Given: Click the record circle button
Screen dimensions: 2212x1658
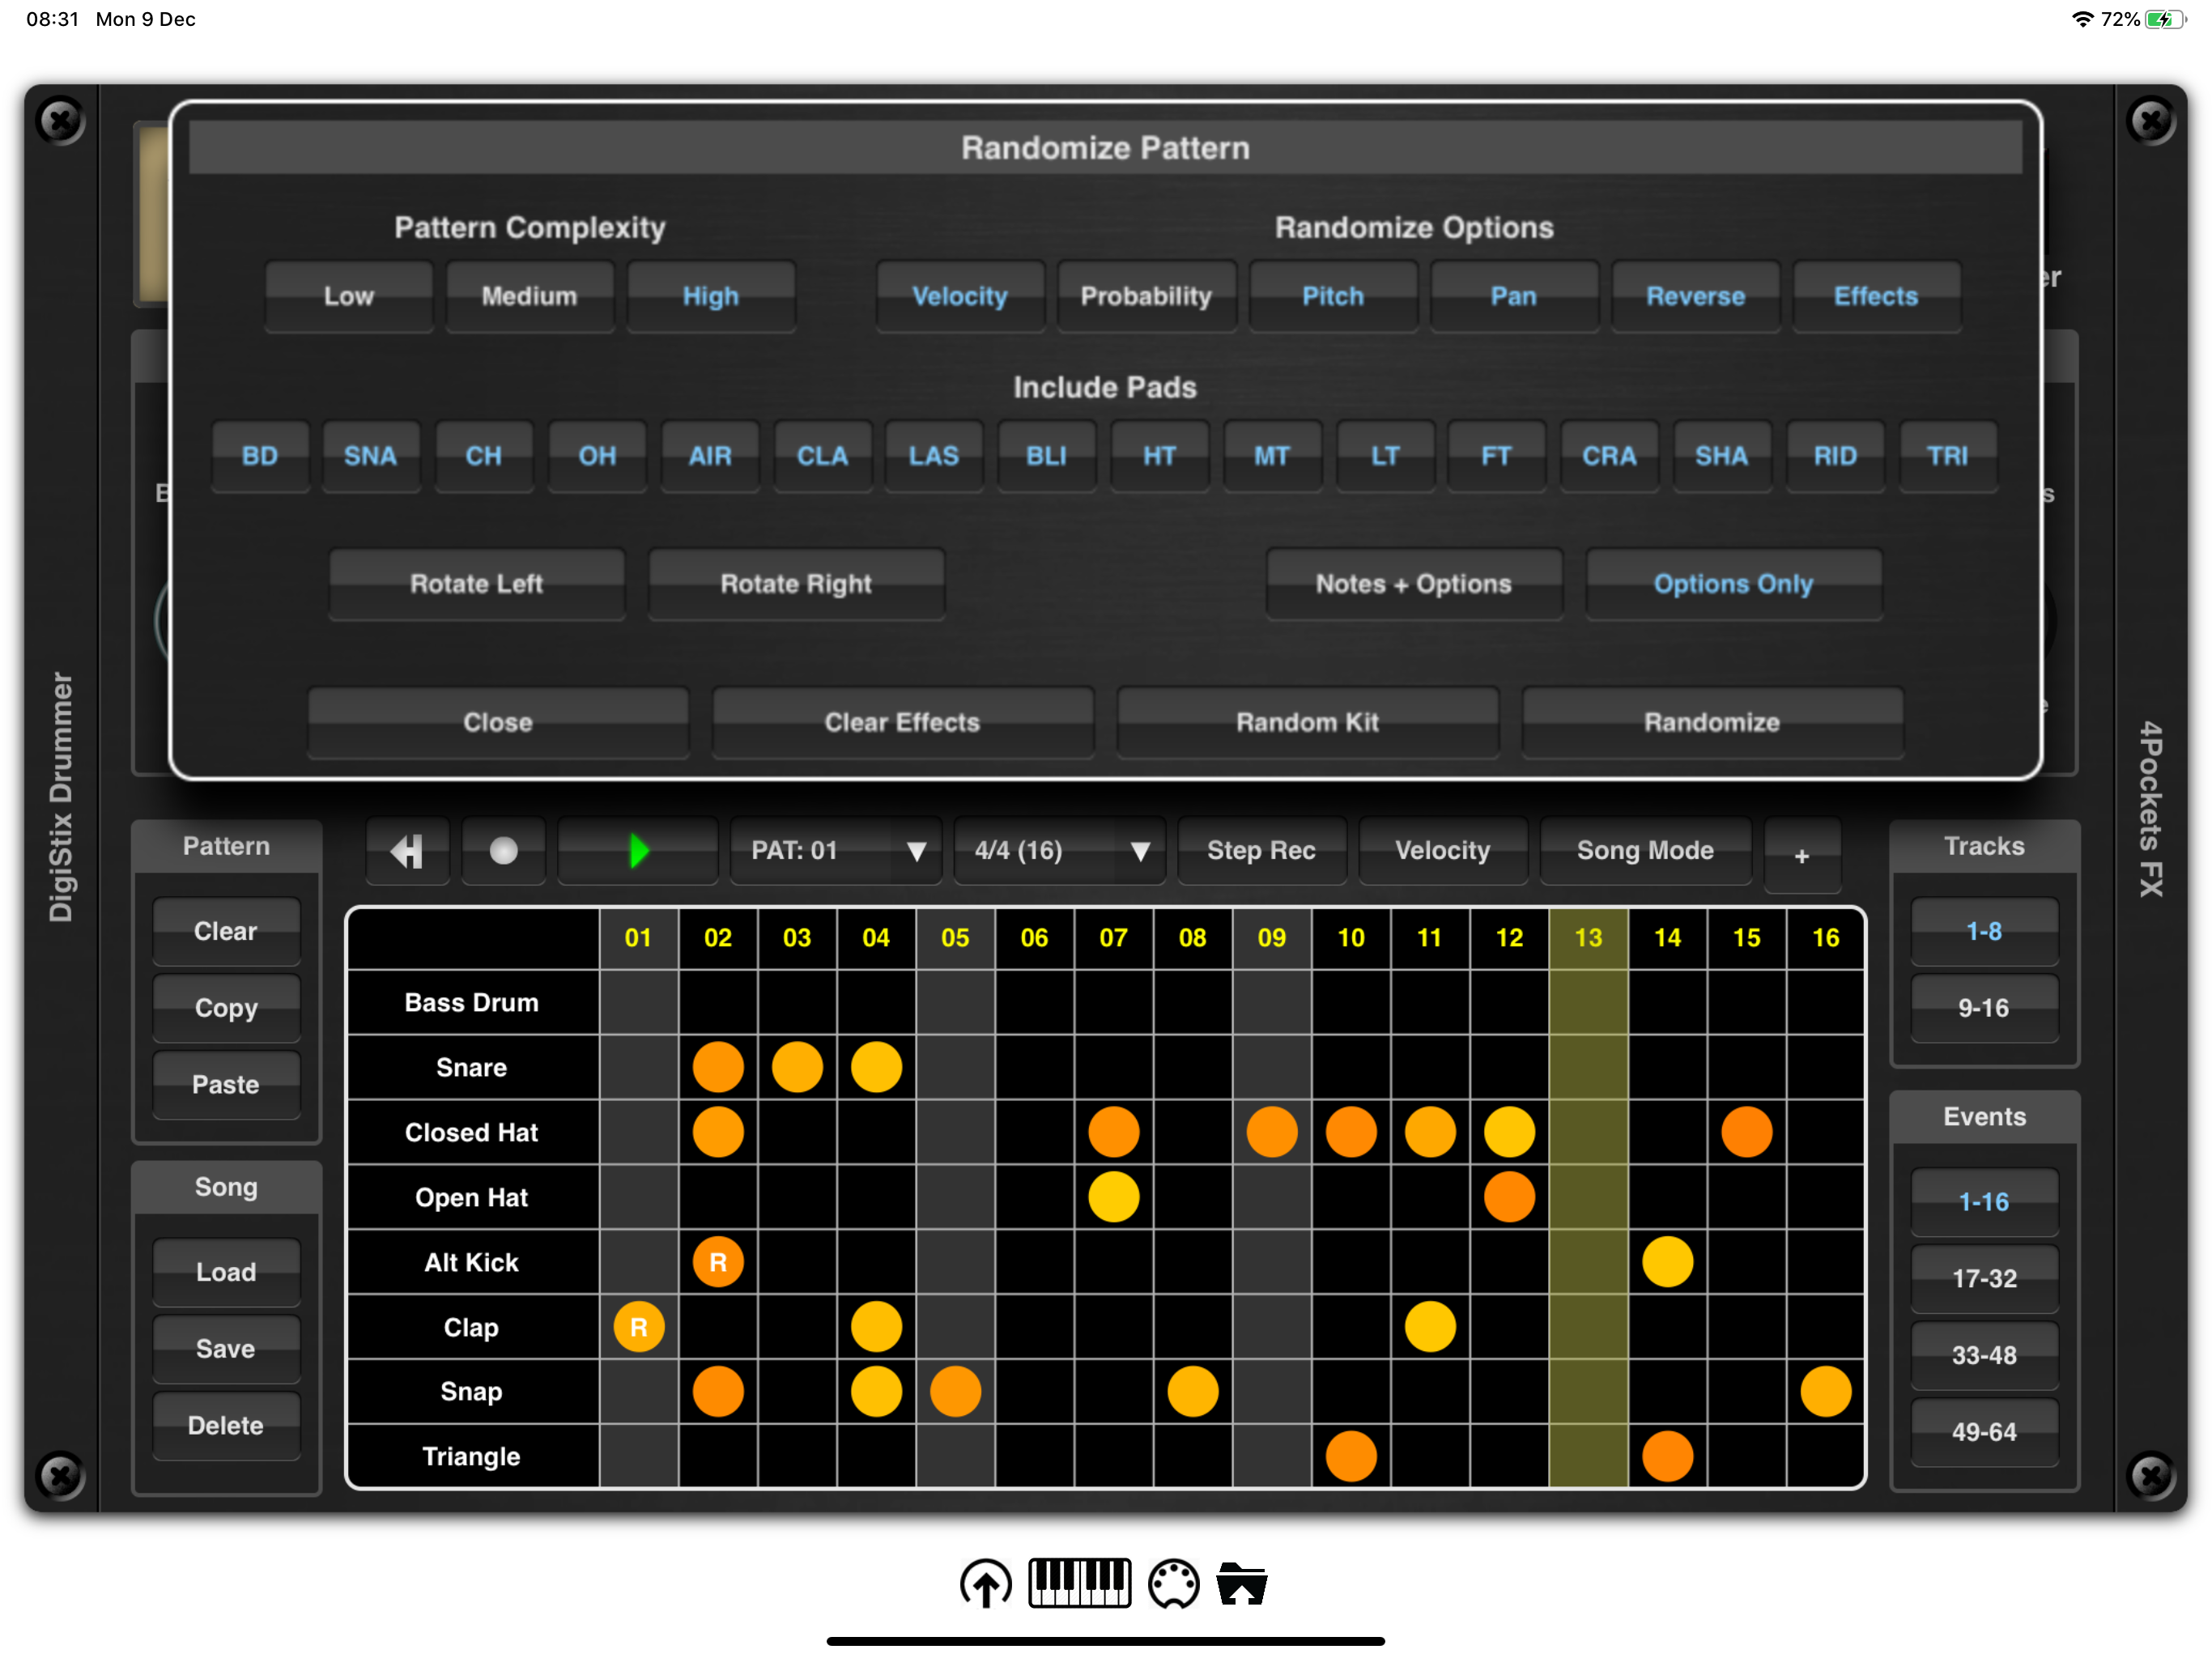Looking at the screenshot, I should tap(503, 850).
